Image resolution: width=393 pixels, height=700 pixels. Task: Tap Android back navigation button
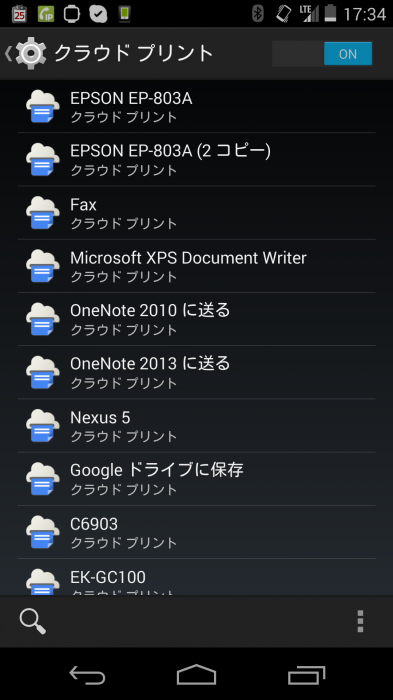(x=87, y=674)
